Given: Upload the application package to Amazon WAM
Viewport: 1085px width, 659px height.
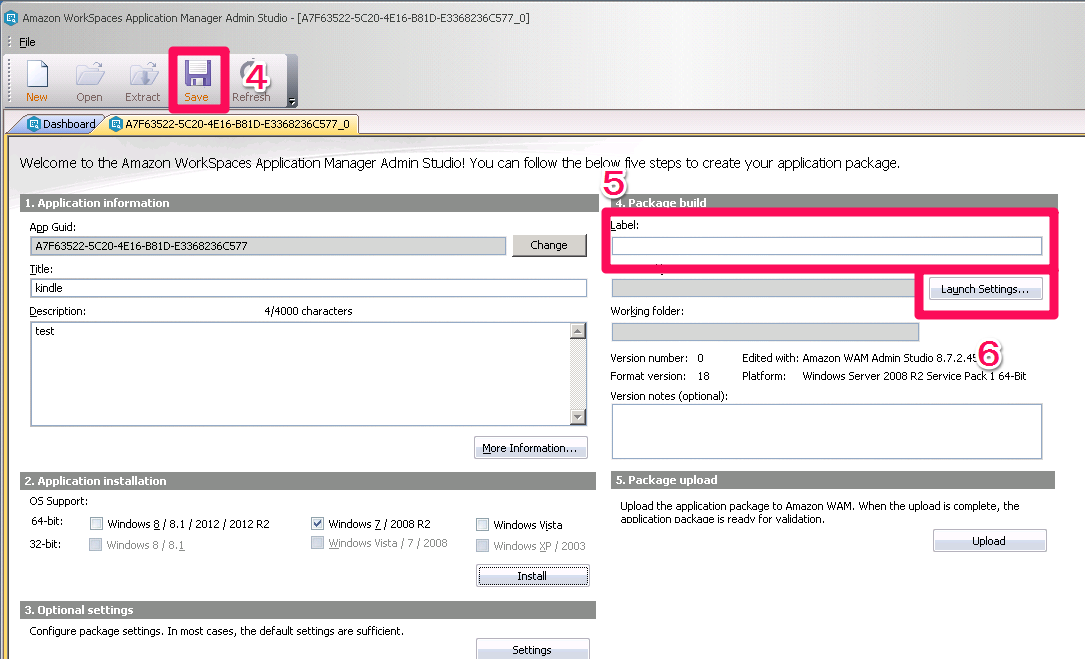Looking at the screenshot, I should click(x=990, y=541).
